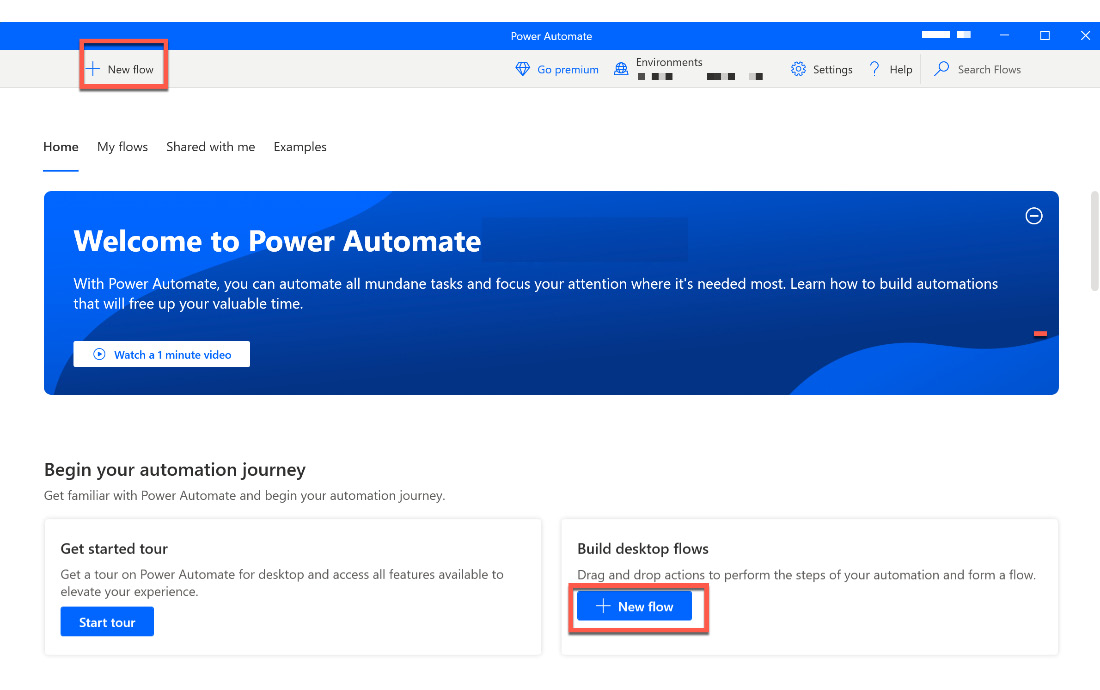The image size is (1100, 690).
Task: Open the Shared with me tab
Action: point(210,147)
